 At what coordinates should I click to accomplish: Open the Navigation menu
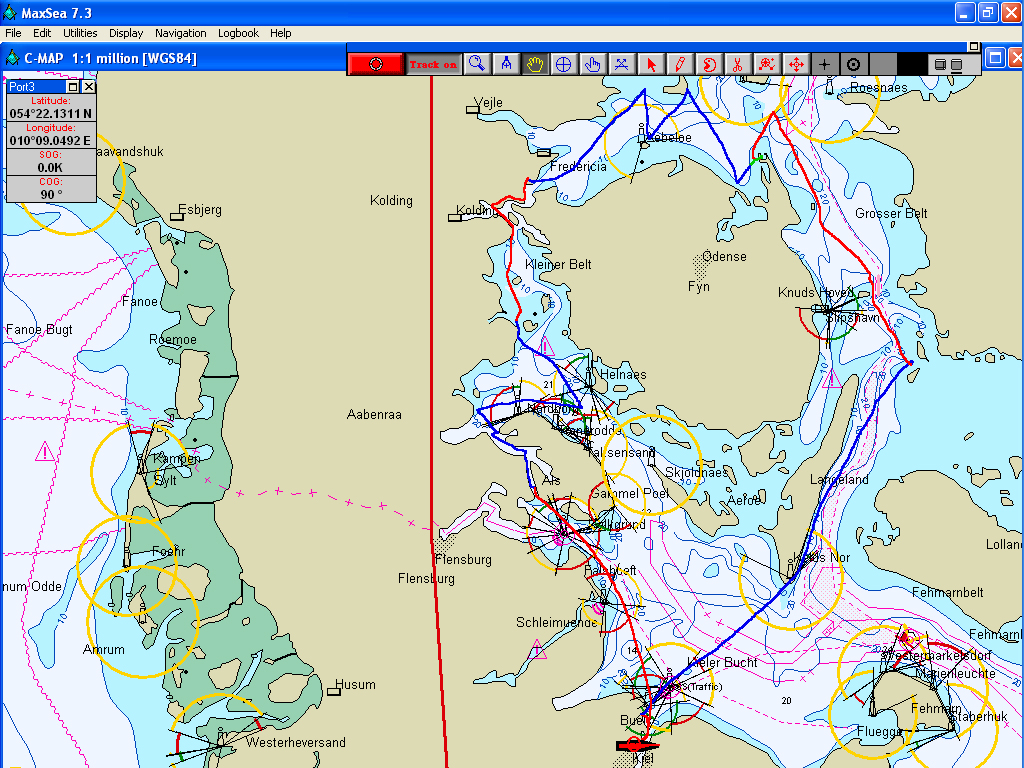tap(181, 33)
